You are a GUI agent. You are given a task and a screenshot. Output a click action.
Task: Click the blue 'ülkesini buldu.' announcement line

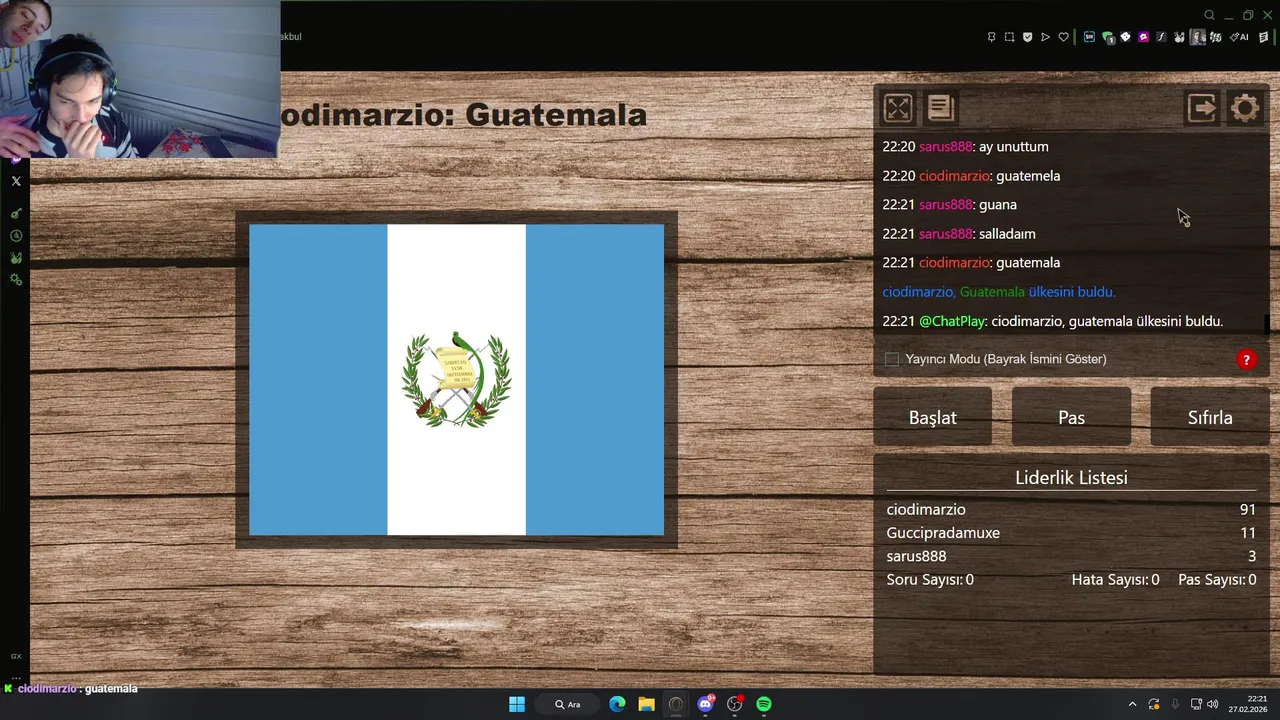point(999,292)
